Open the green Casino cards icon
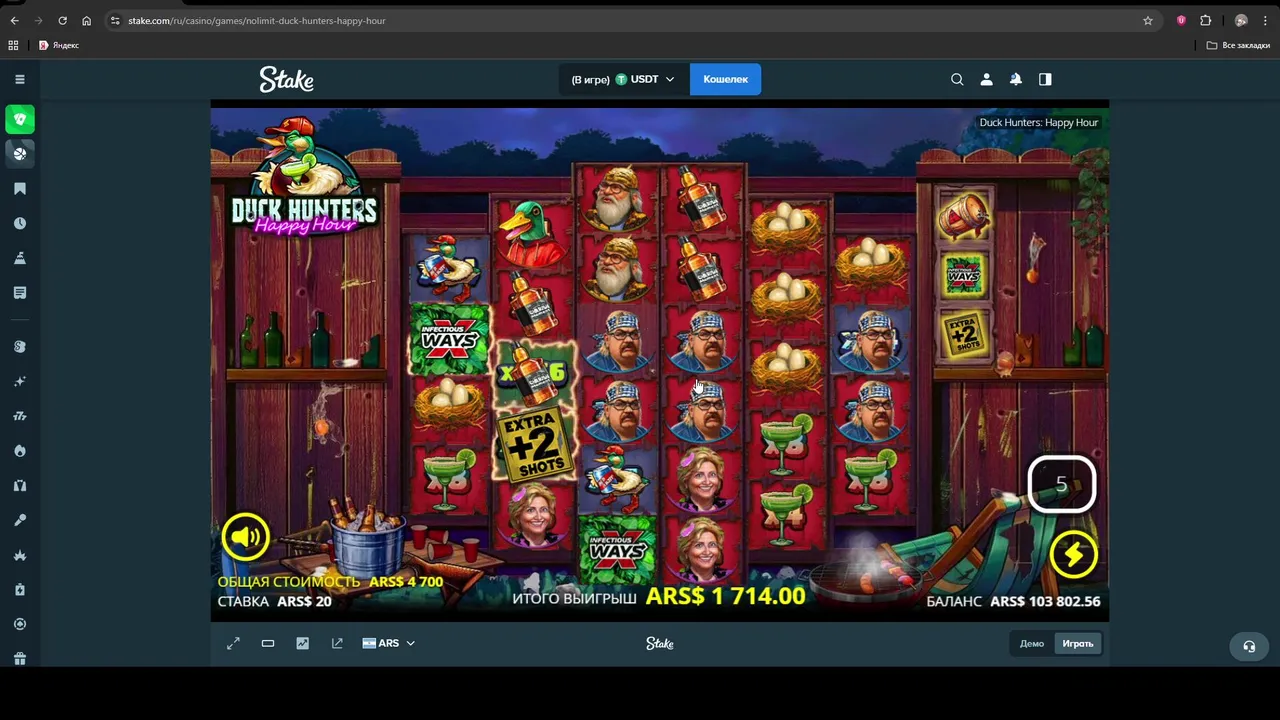This screenshot has height=720, width=1280. pyautogui.click(x=19, y=119)
